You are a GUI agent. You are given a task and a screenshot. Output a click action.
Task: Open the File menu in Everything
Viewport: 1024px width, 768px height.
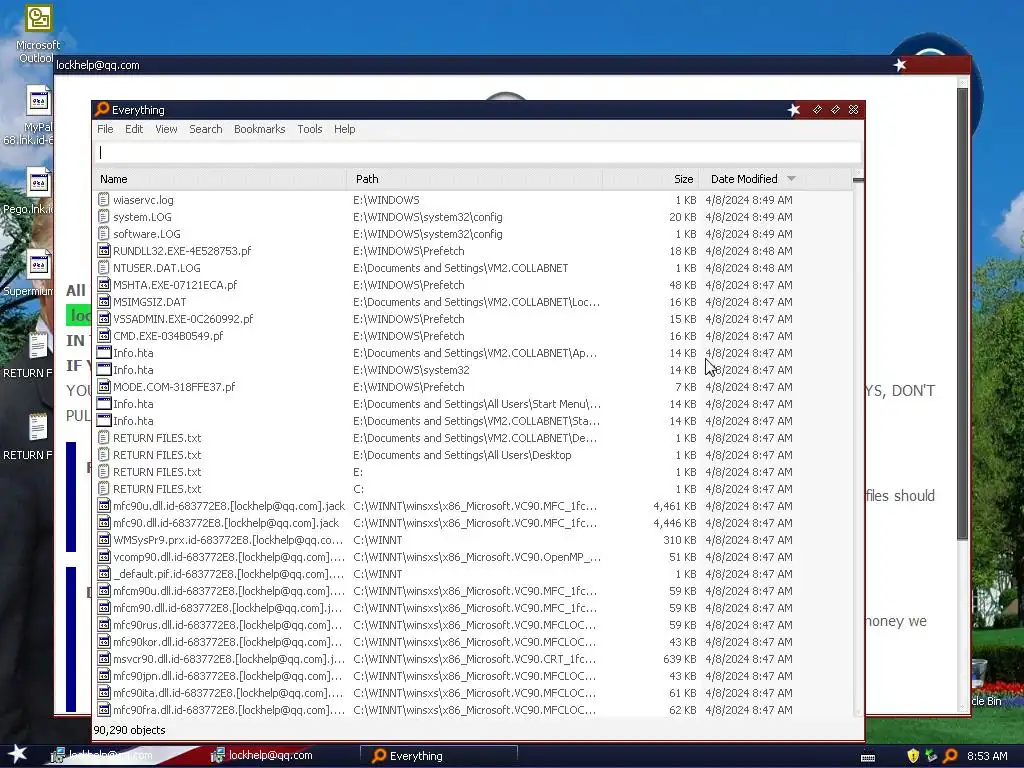pyautogui.click(x=105, y=129)
